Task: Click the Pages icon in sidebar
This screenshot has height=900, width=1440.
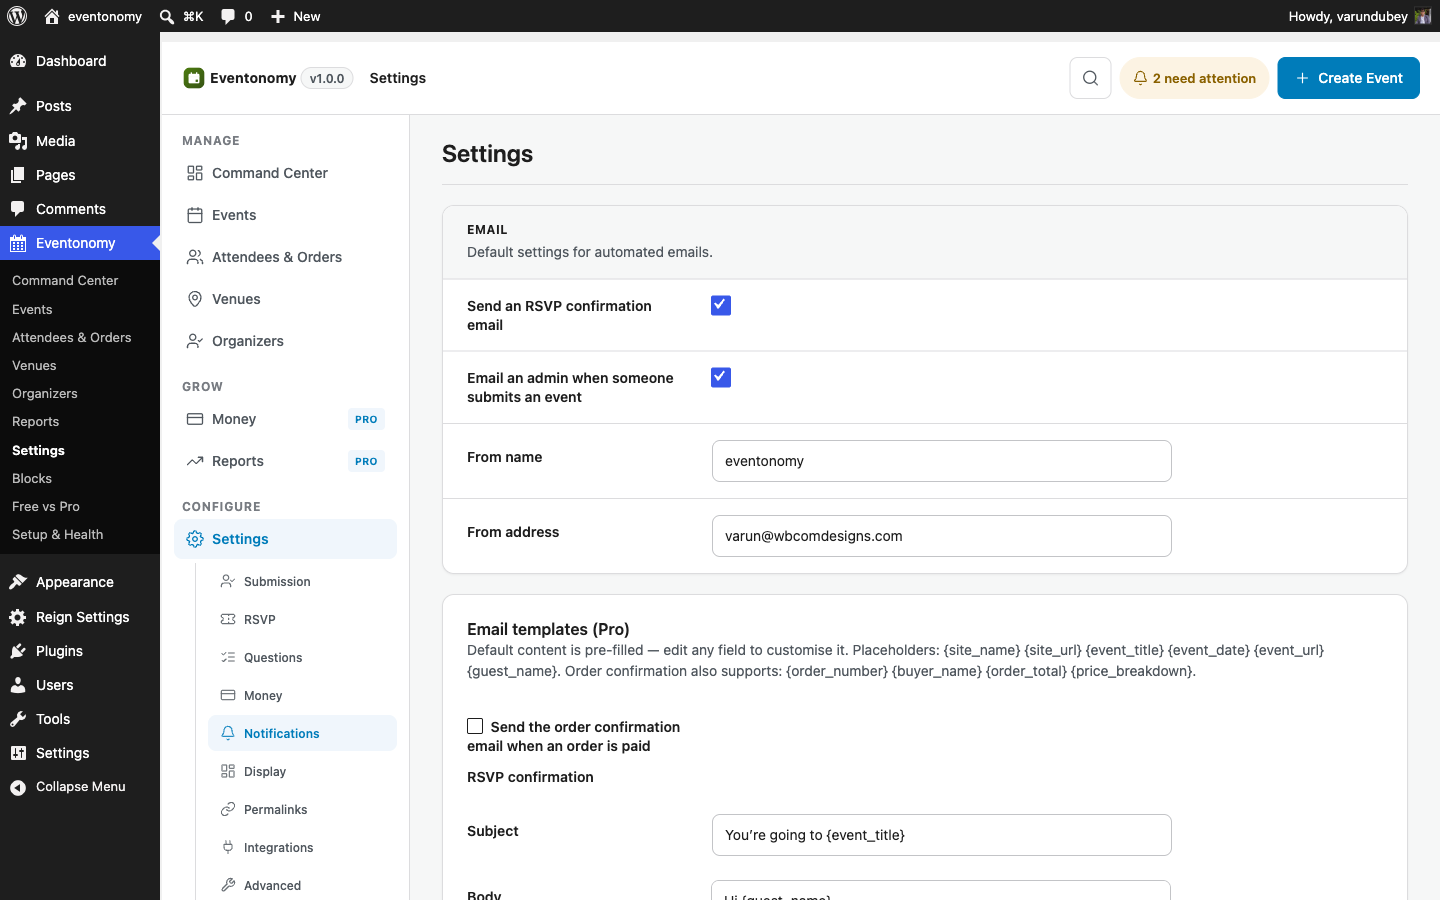Action: [x=18, y=175]
